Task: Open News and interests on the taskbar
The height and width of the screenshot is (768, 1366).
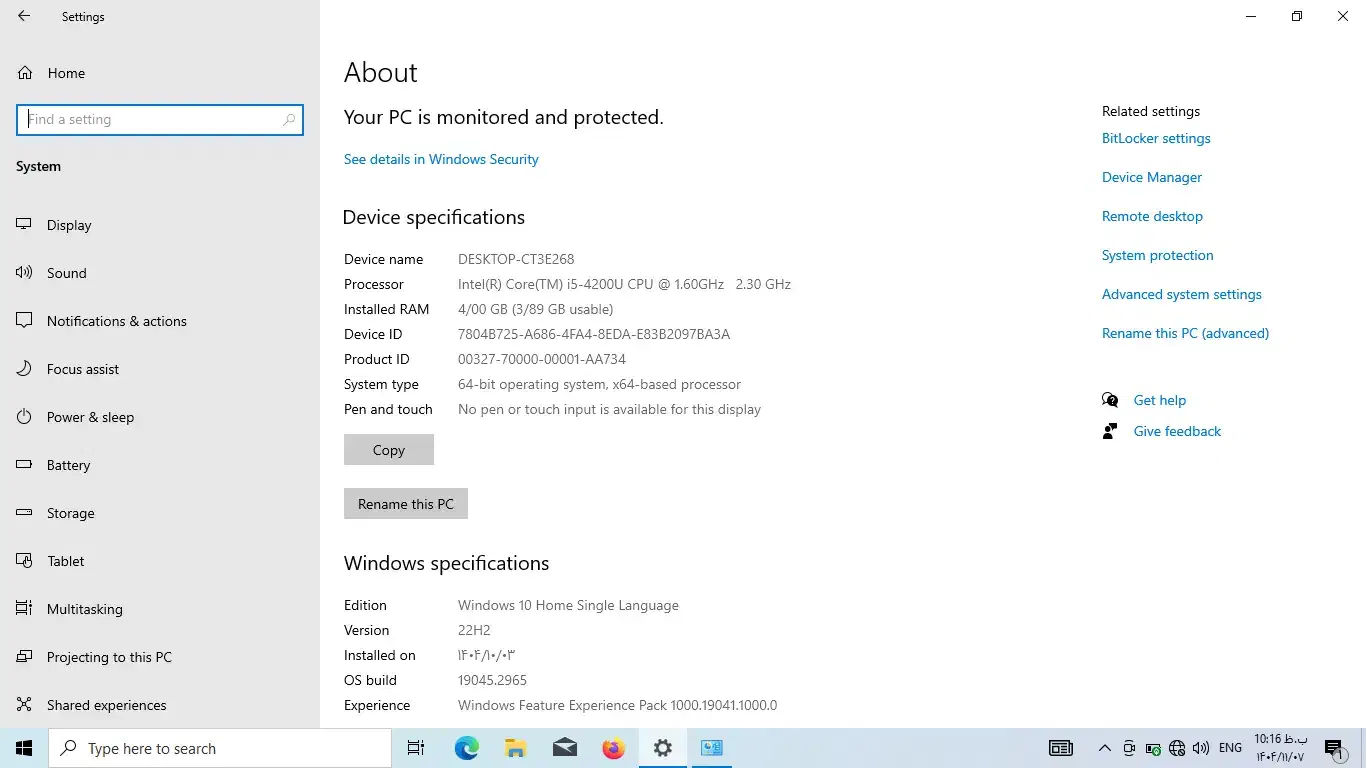Action: 1060,748
